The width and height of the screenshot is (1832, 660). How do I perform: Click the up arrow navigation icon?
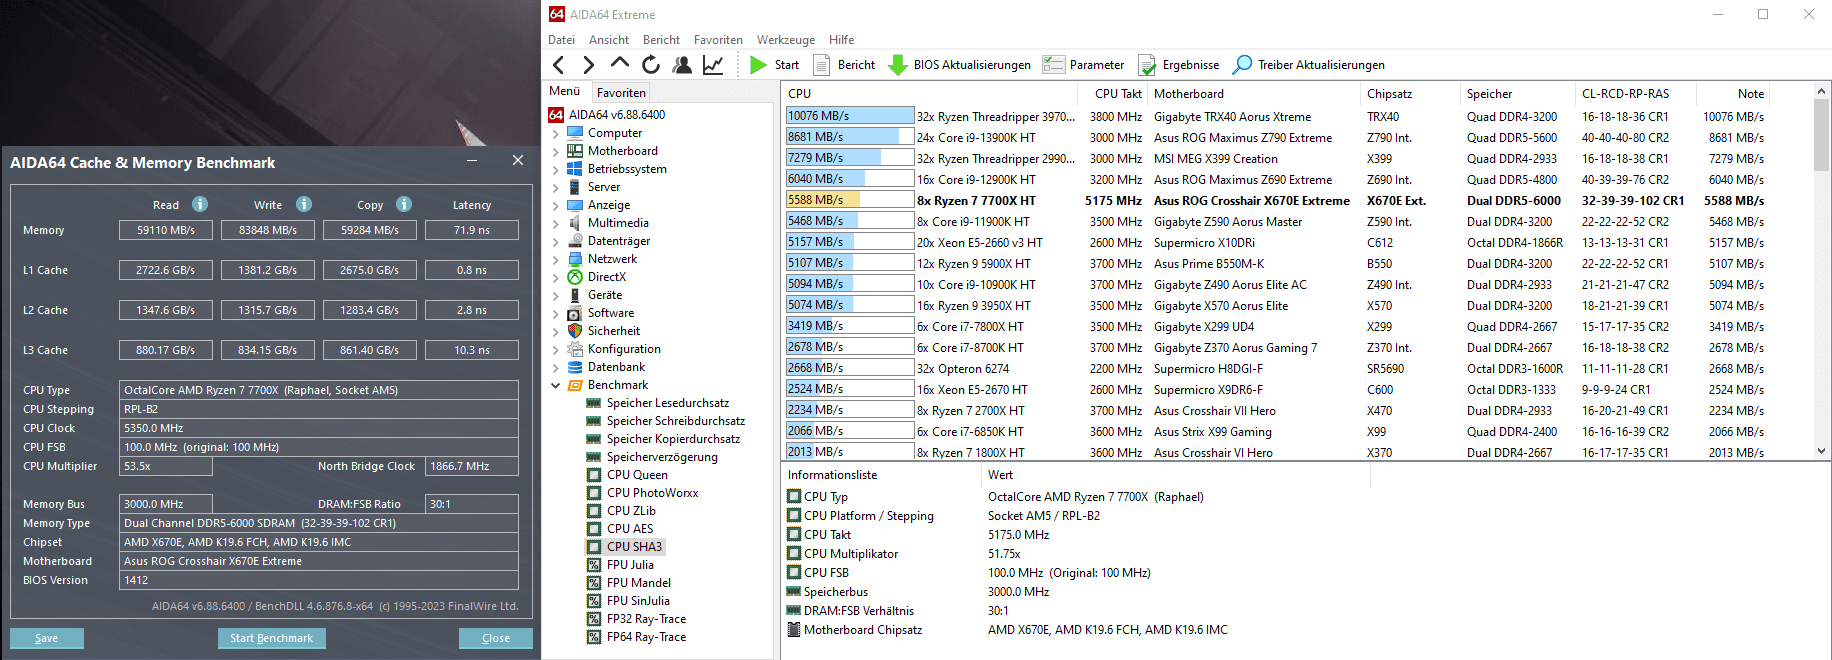pyautogui.click(x=620, y=64)
